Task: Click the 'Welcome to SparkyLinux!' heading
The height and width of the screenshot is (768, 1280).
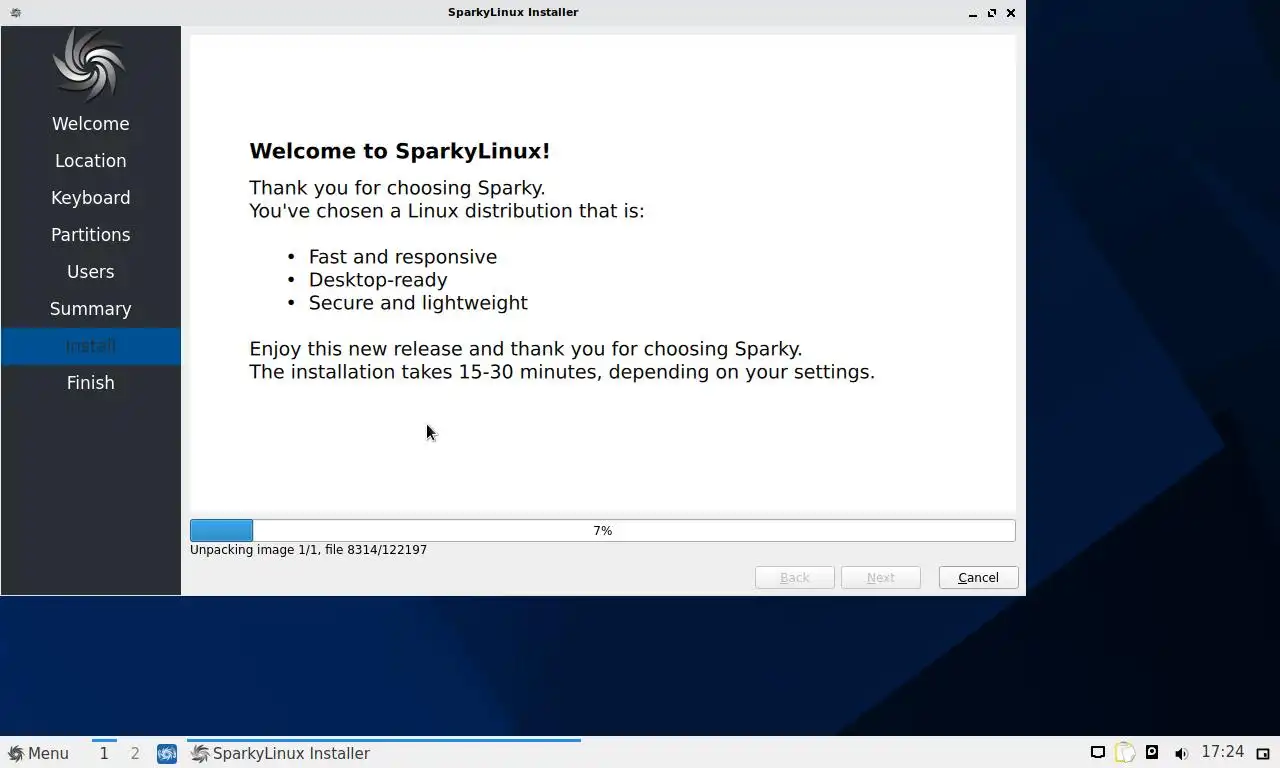Action: point(399,151)
